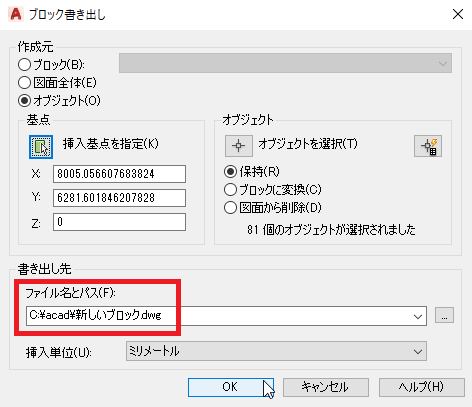Click the AutoCAD logo in title bar
Screen dimensions: 472x407
pyautogui.click(x=16, y=14)
